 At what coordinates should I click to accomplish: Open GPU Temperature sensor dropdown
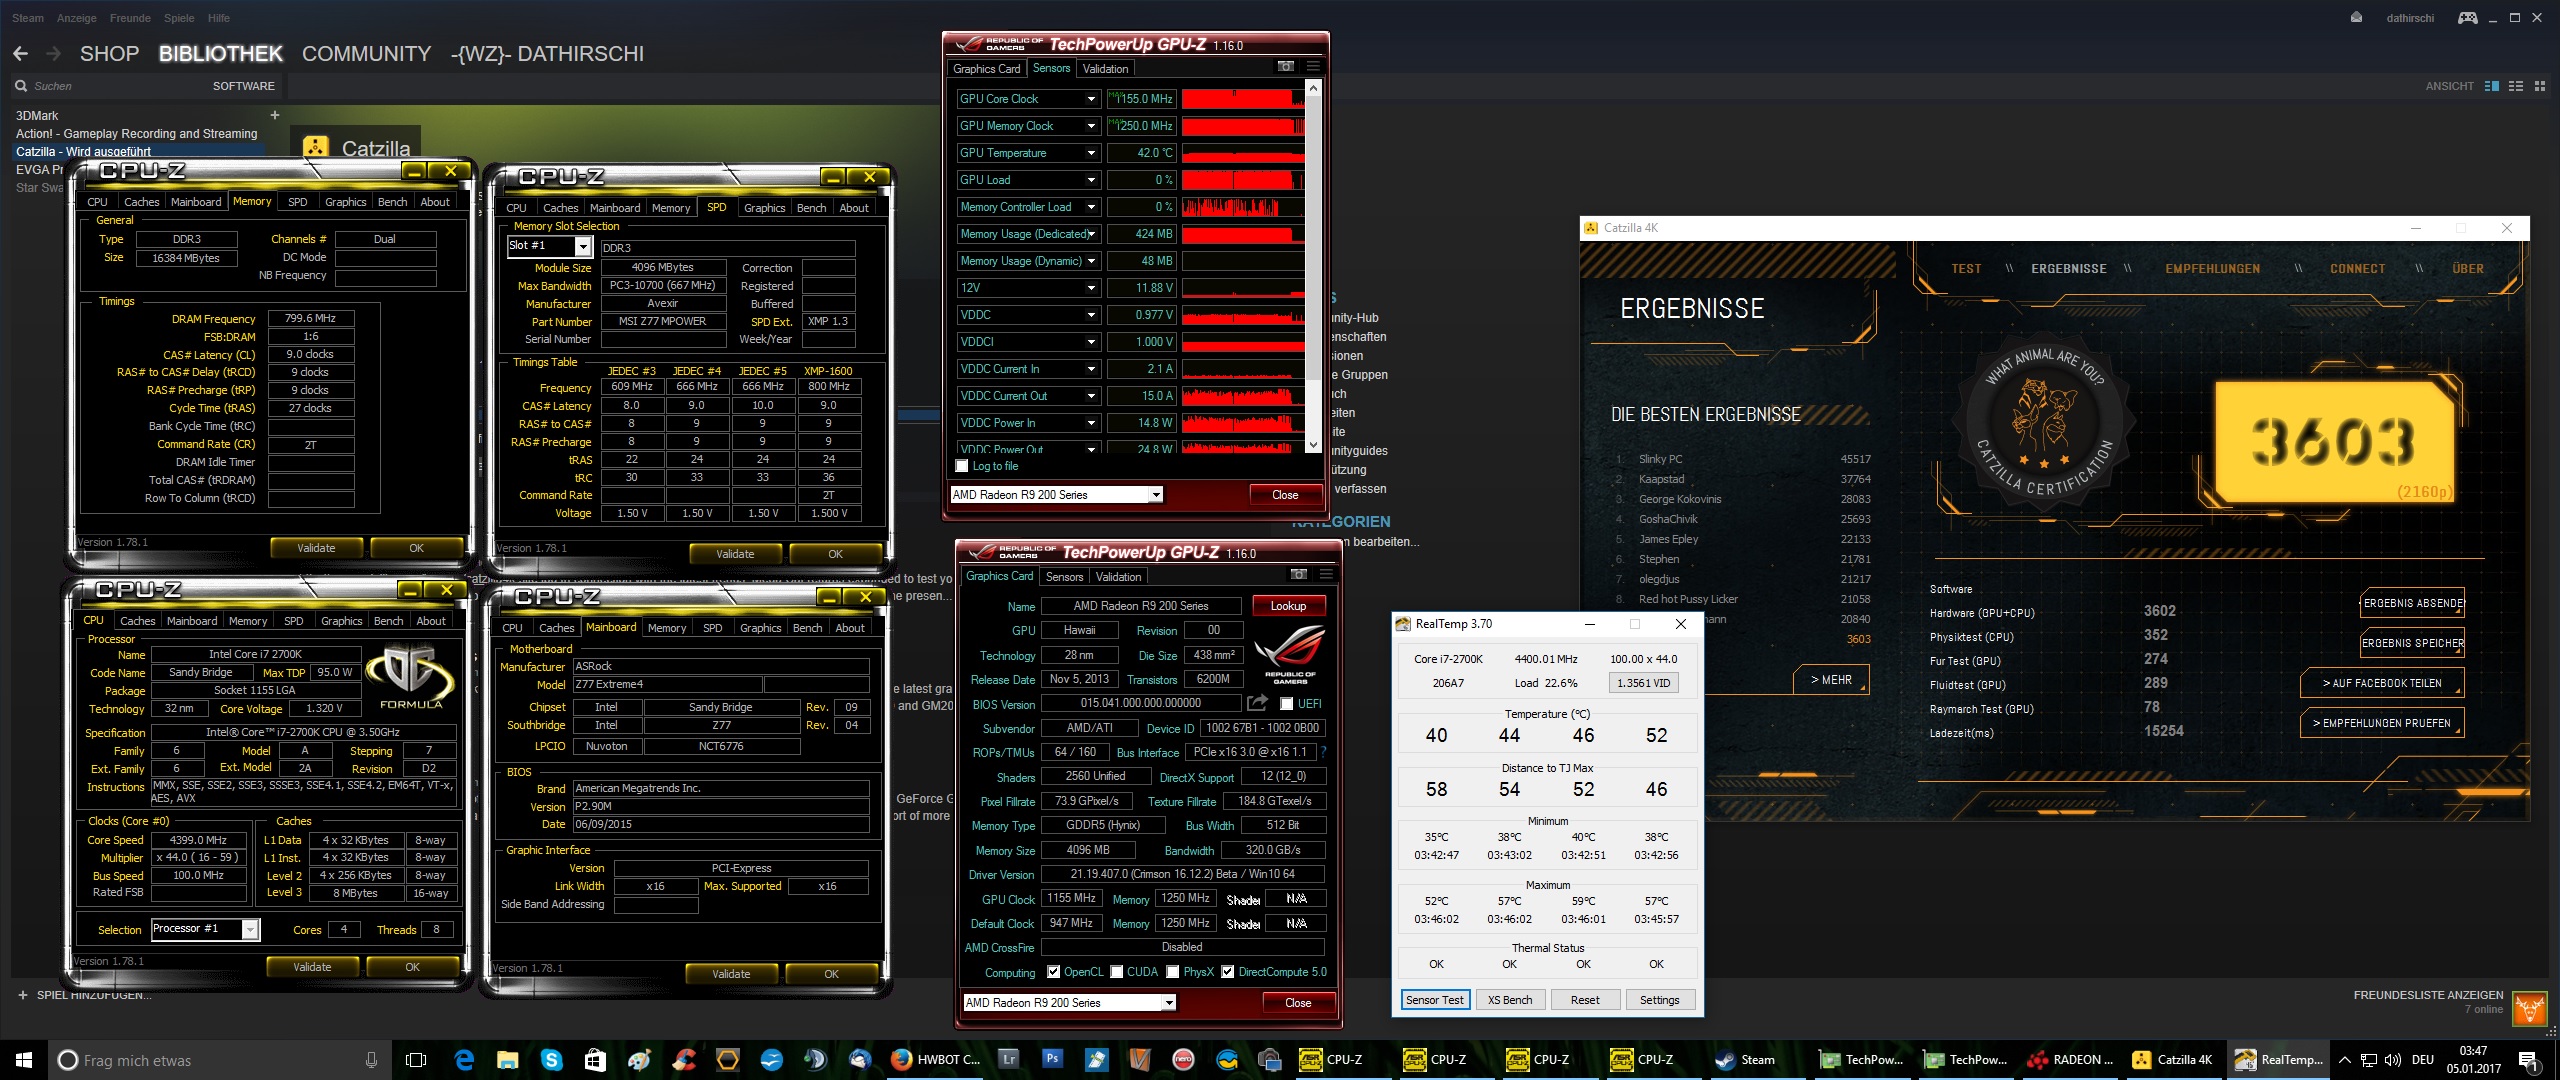(1091, 153)
